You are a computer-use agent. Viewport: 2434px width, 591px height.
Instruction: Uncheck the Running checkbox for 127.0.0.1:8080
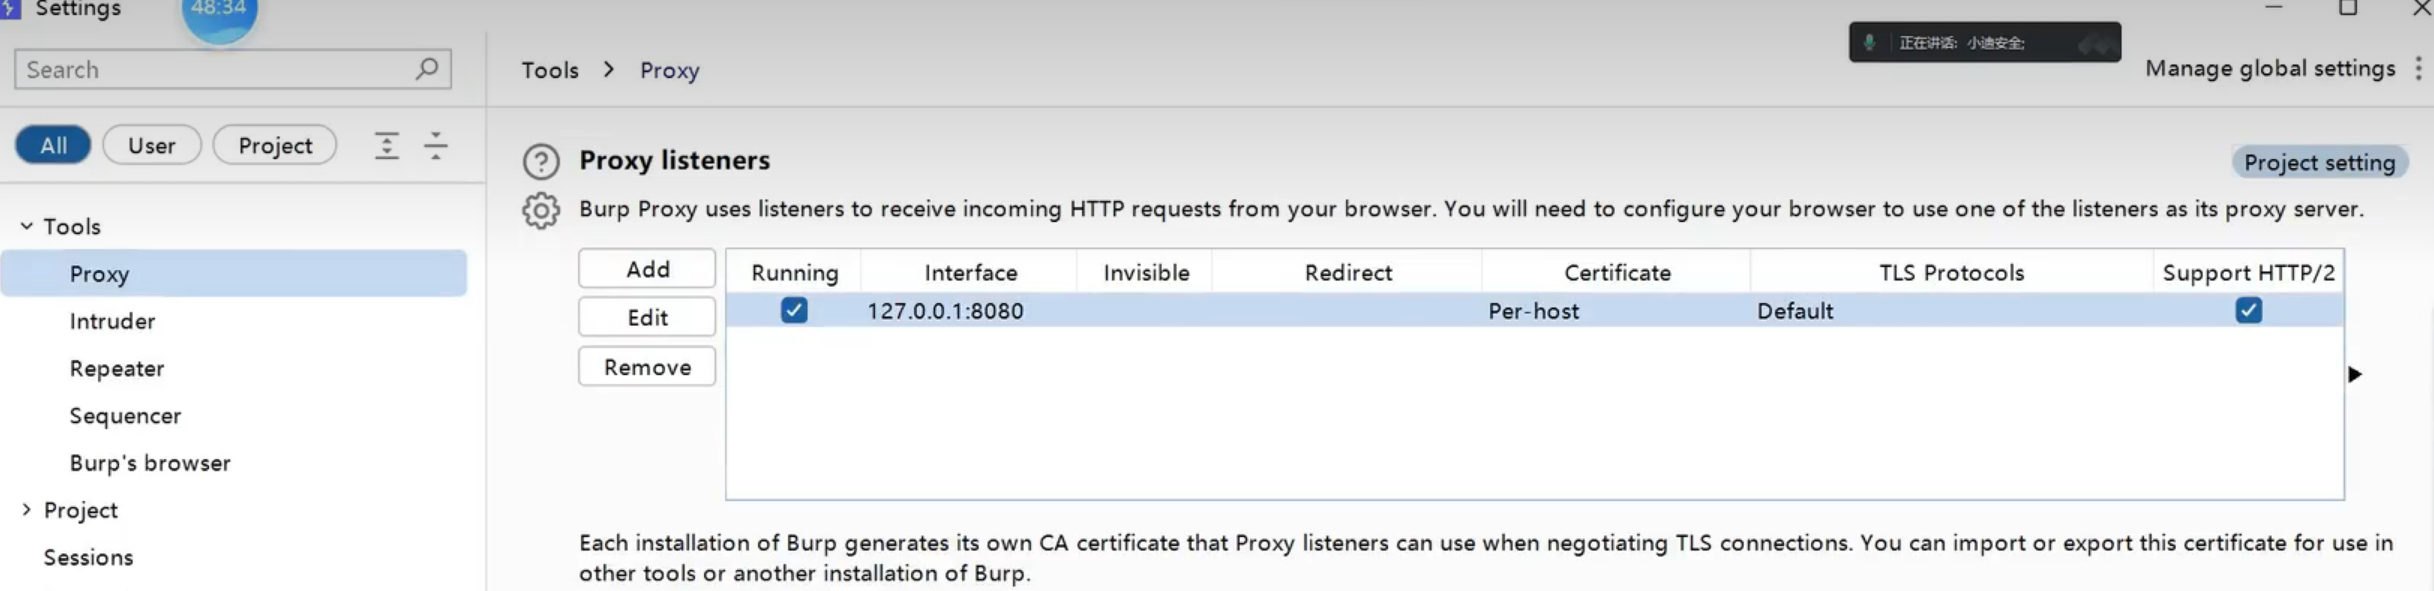(794, 311)
